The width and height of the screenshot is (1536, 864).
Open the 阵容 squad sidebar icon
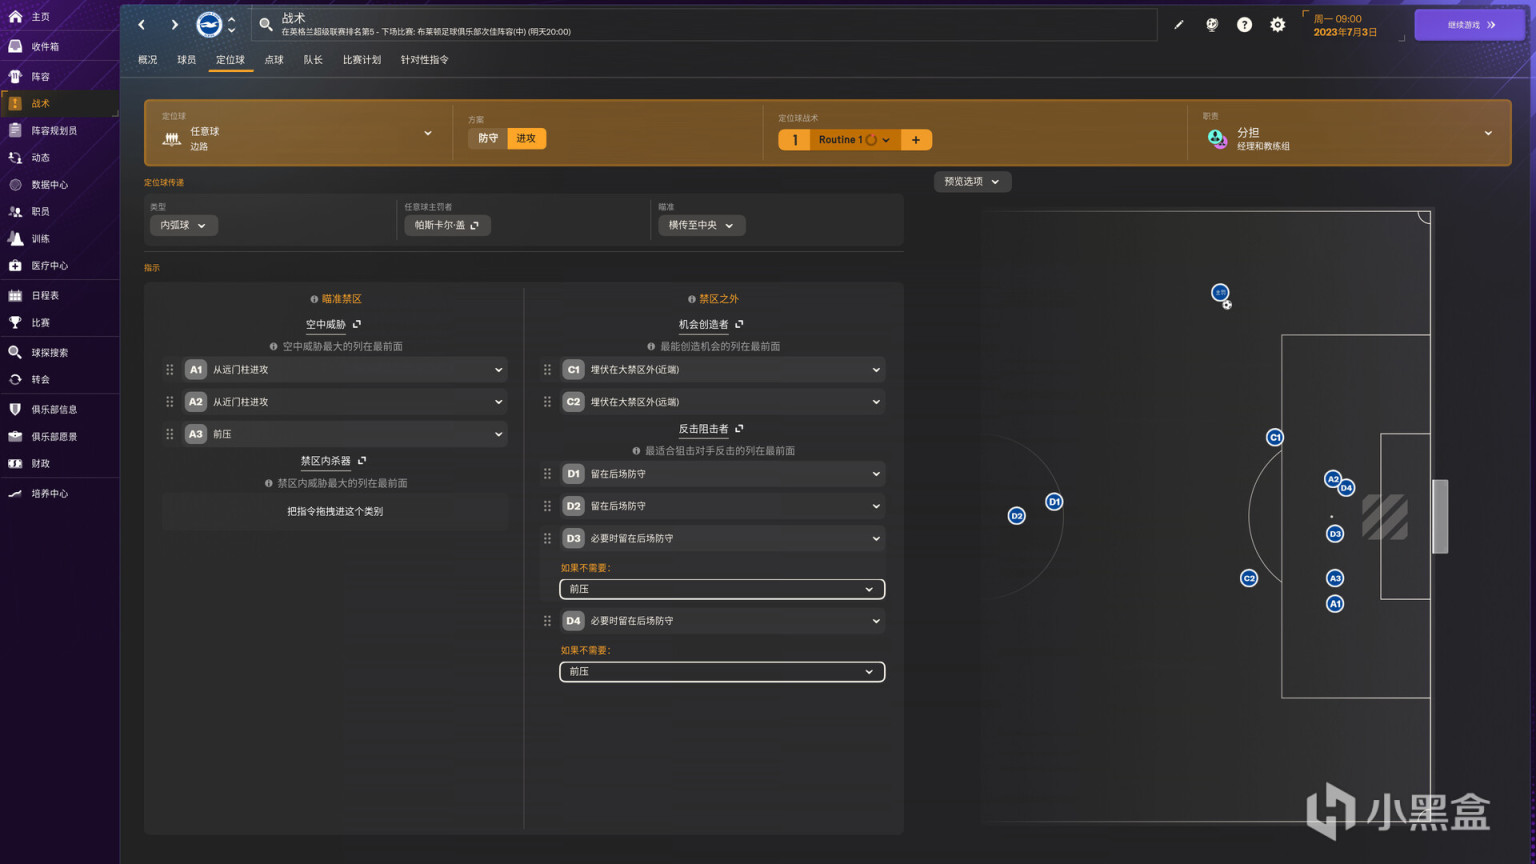(x=15, y=76)
